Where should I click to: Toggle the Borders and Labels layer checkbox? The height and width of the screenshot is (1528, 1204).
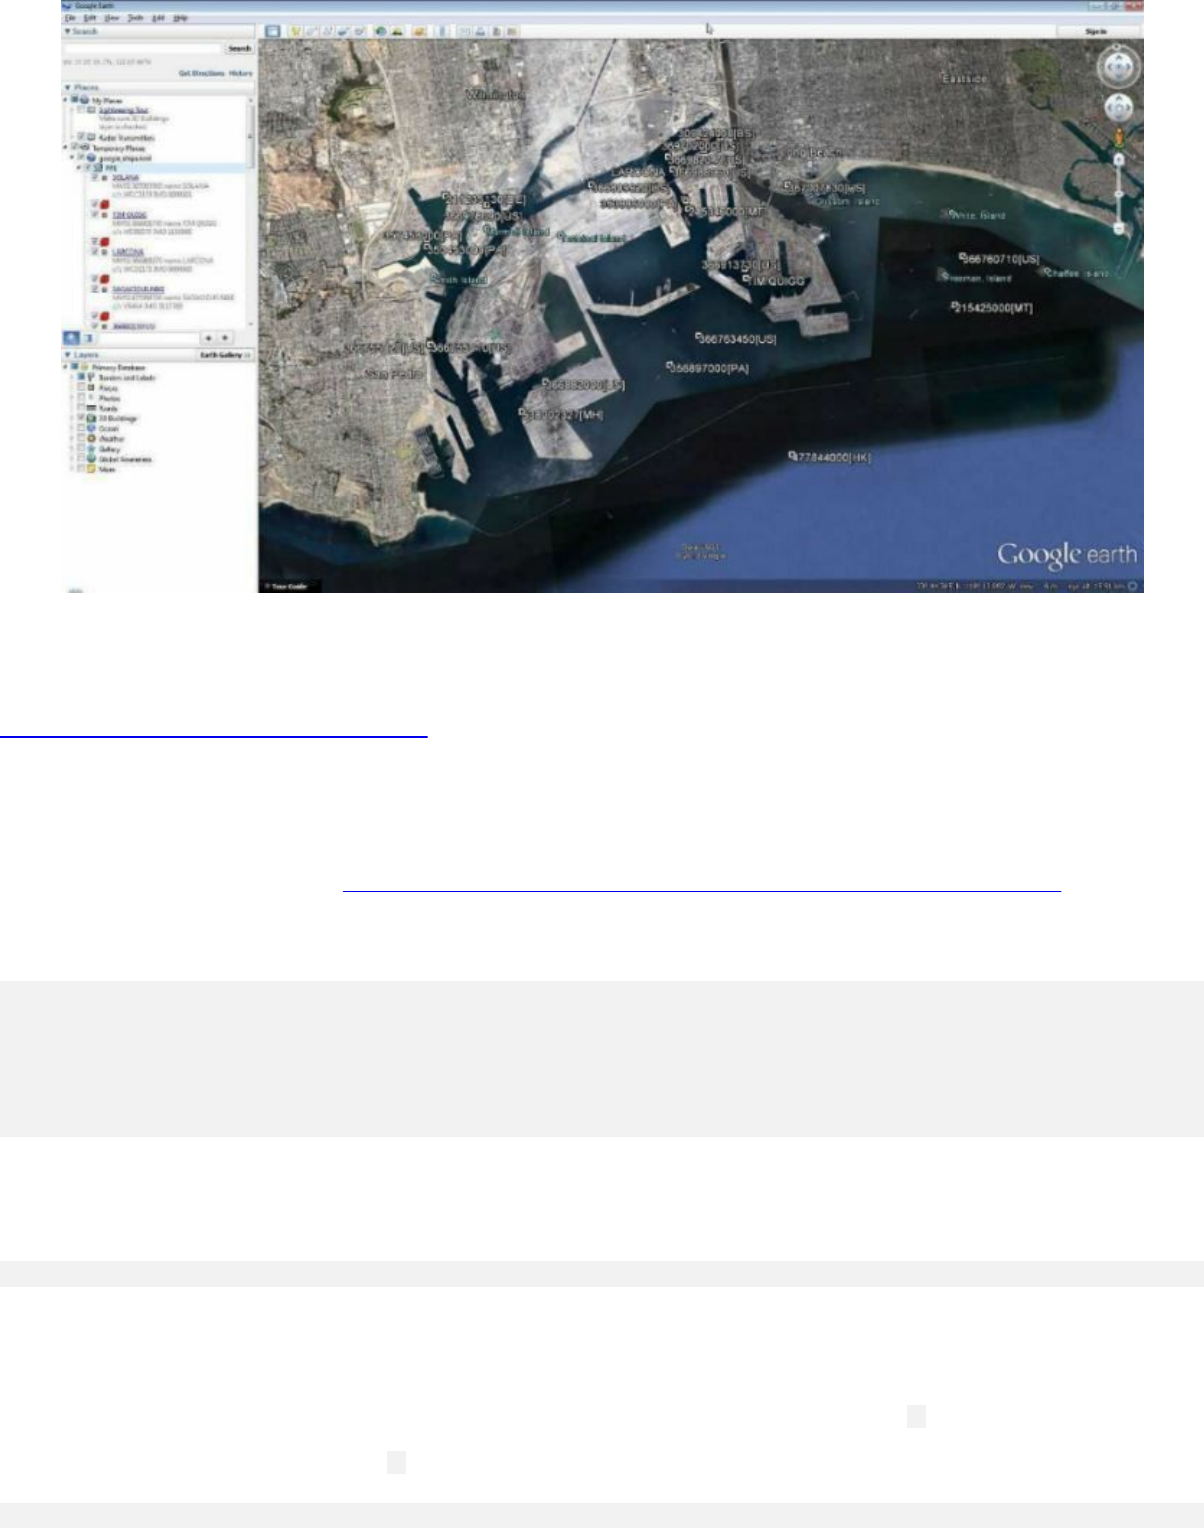[81, 377]
